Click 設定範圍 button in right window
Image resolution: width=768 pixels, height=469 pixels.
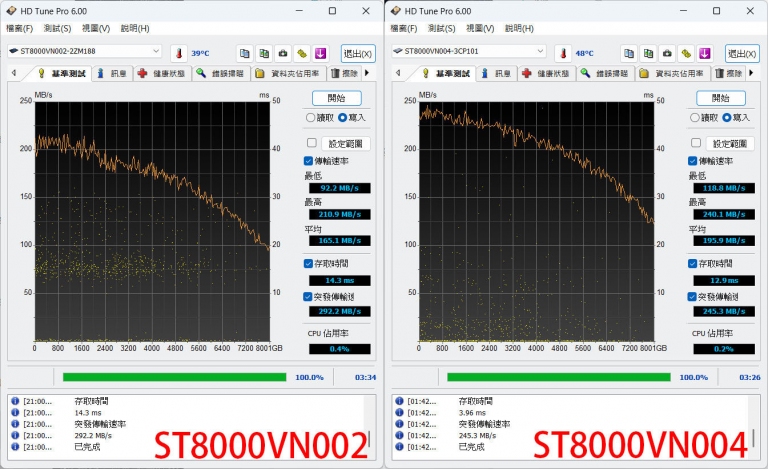(x=730, y=143)
